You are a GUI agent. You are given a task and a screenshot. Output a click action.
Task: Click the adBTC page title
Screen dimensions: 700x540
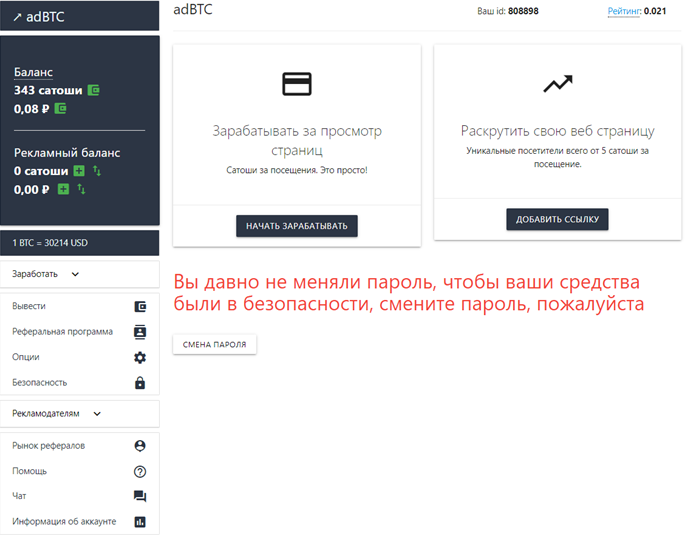click(193, 9)
